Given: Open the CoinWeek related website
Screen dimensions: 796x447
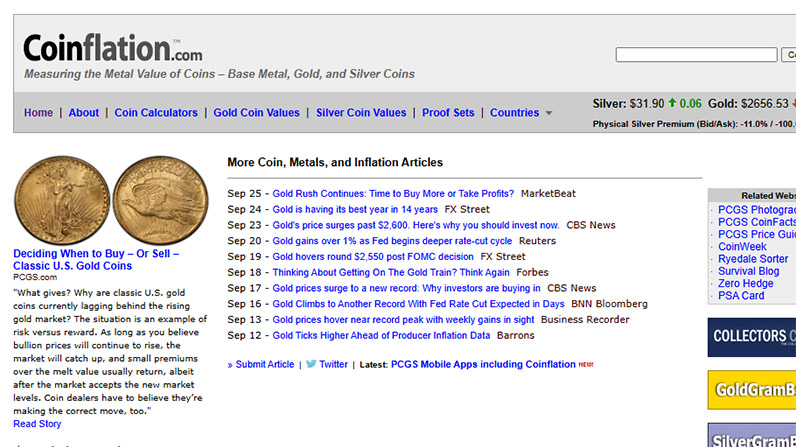Looking at the screenshot, I should (x=742, y=246).
